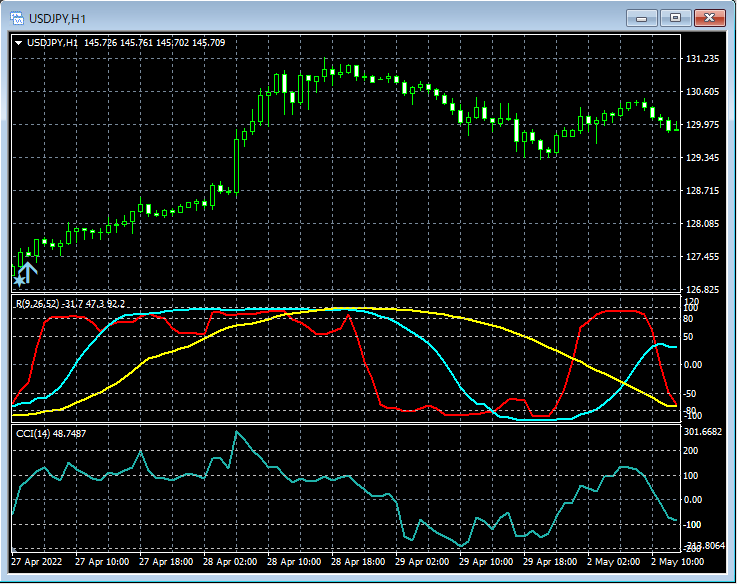Click the 28 Apr 18:00 time axis label

pyautogui.click(x=358, y=561)
